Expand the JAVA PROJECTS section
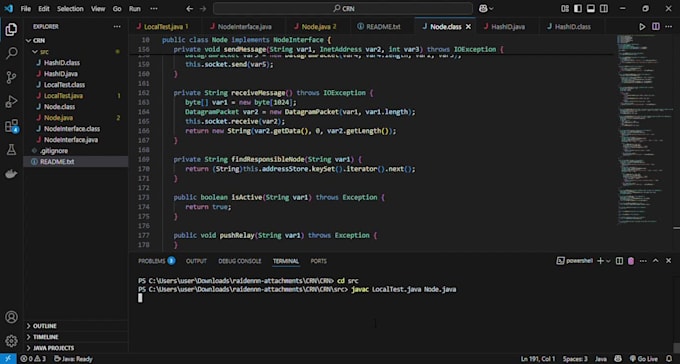 coord(53,348)
